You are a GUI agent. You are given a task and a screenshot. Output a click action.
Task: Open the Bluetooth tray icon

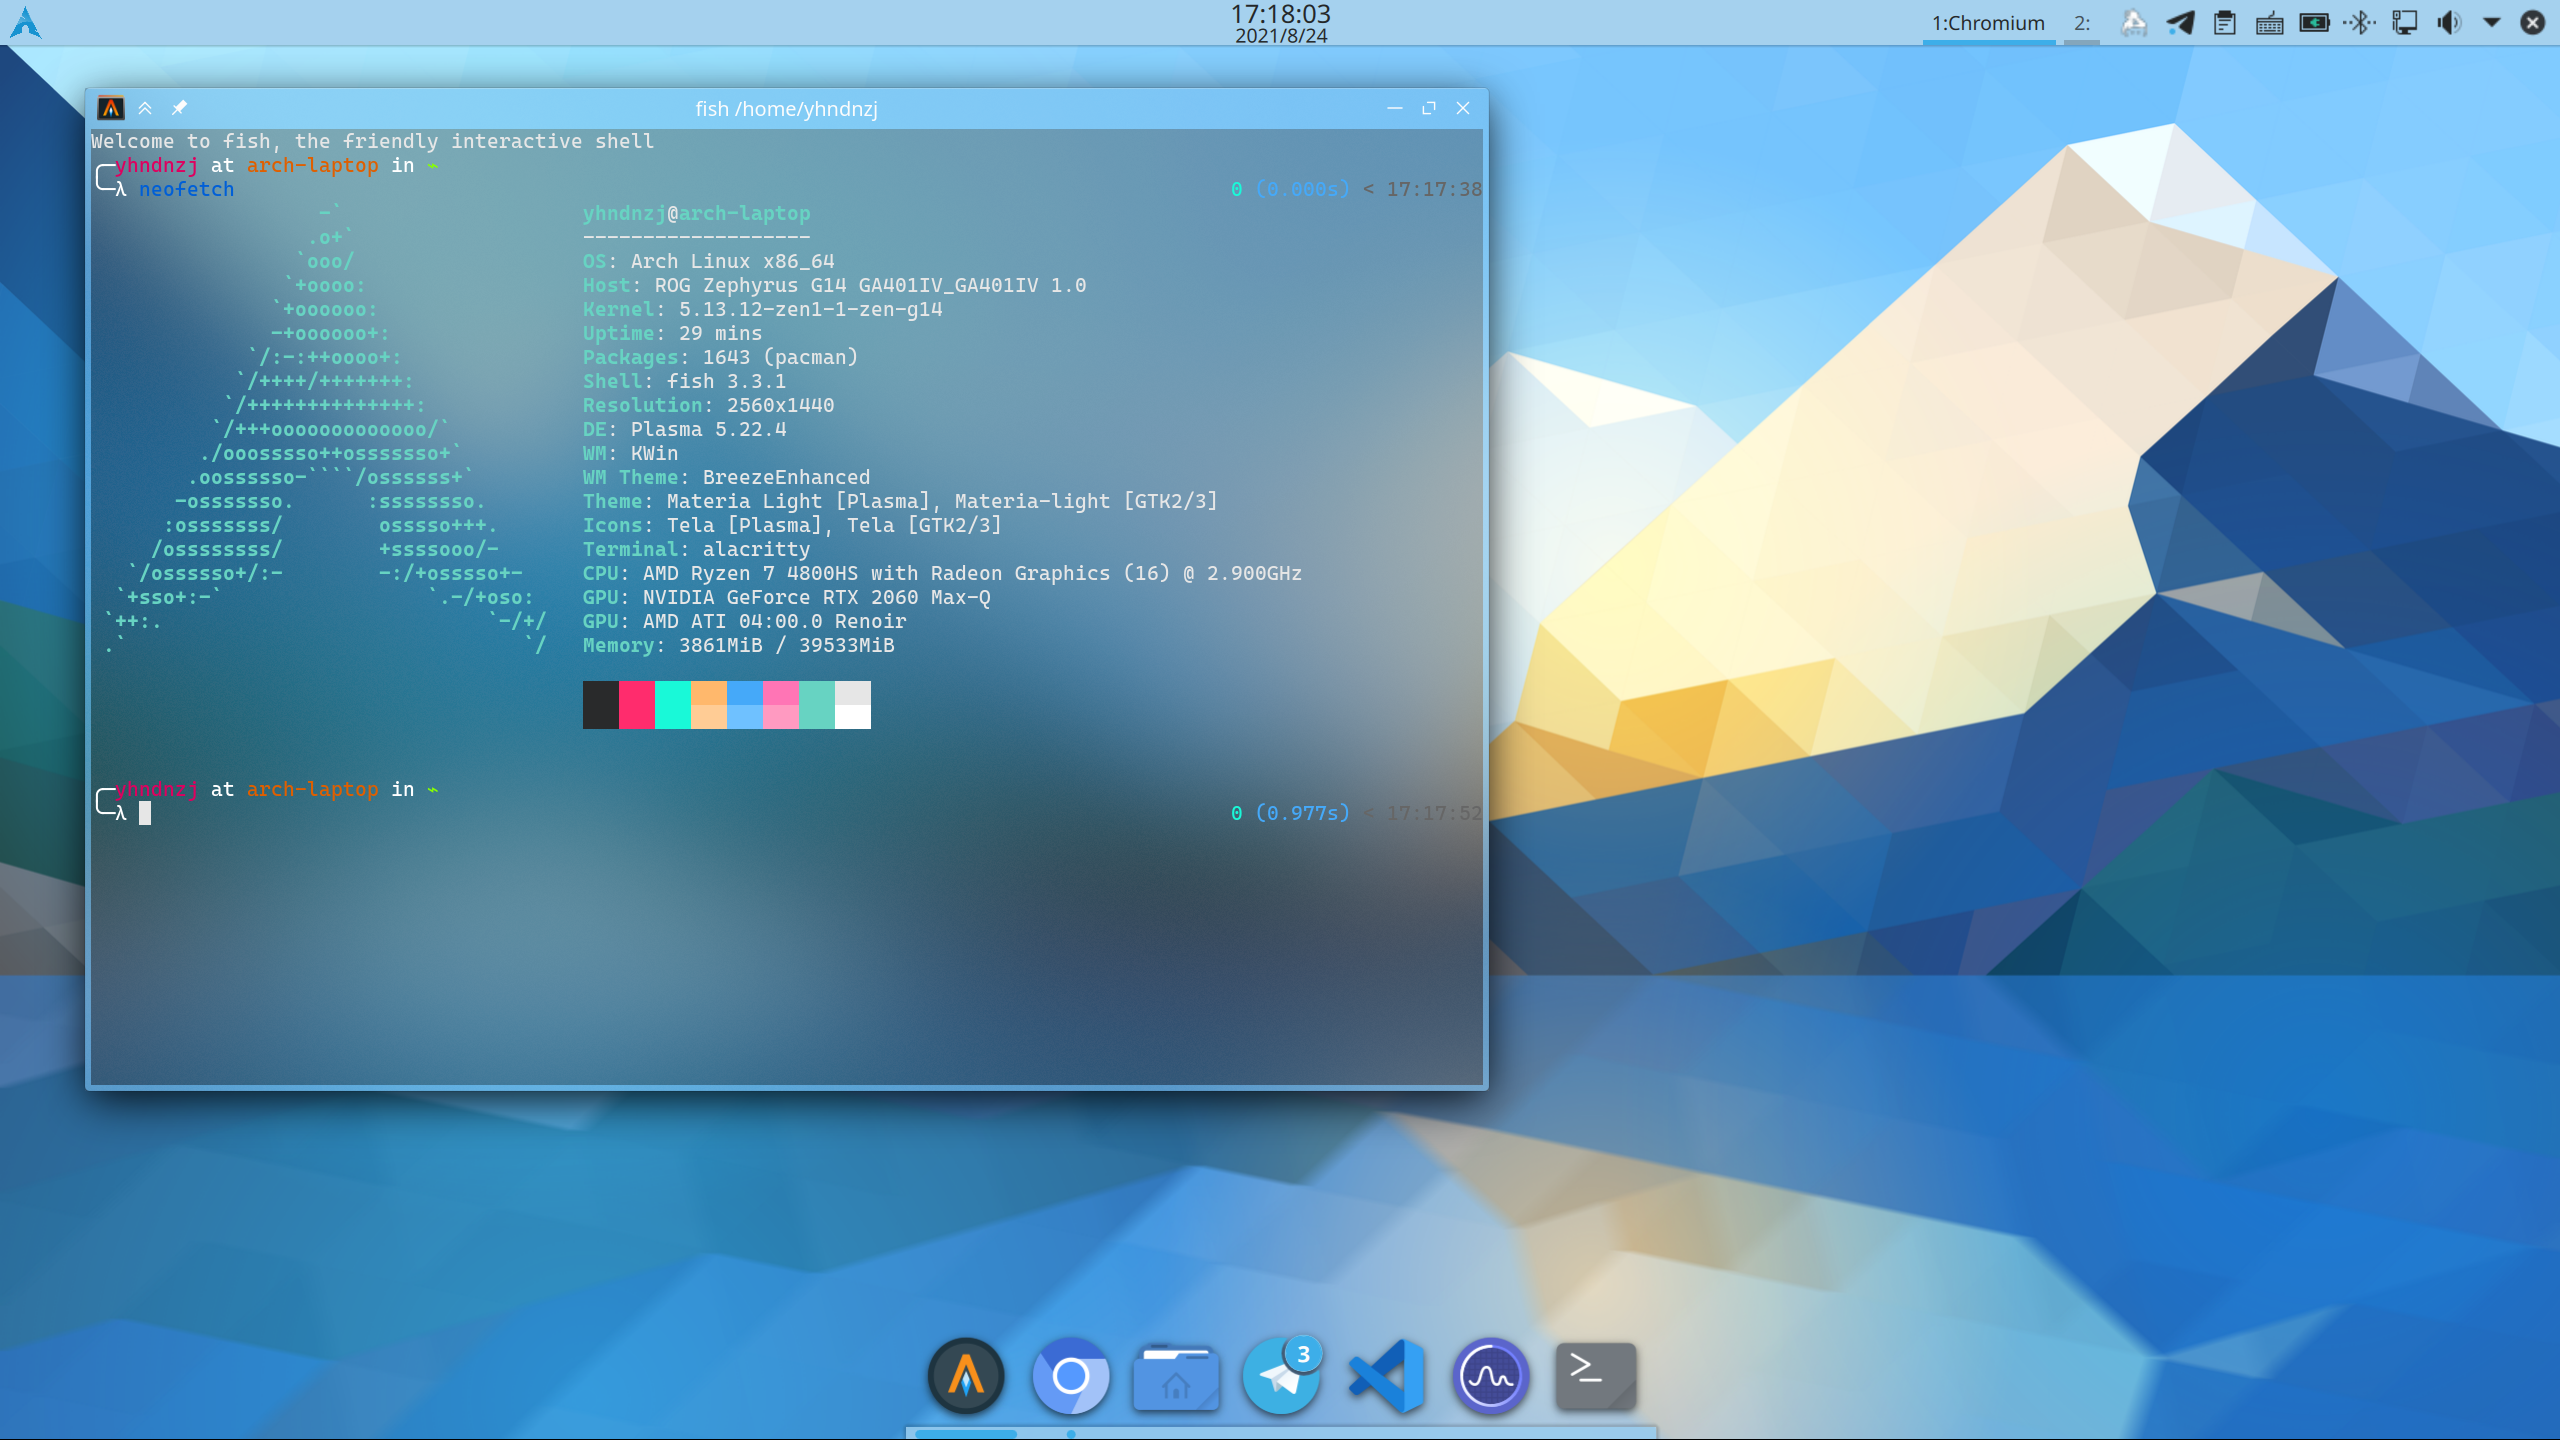2360,22
